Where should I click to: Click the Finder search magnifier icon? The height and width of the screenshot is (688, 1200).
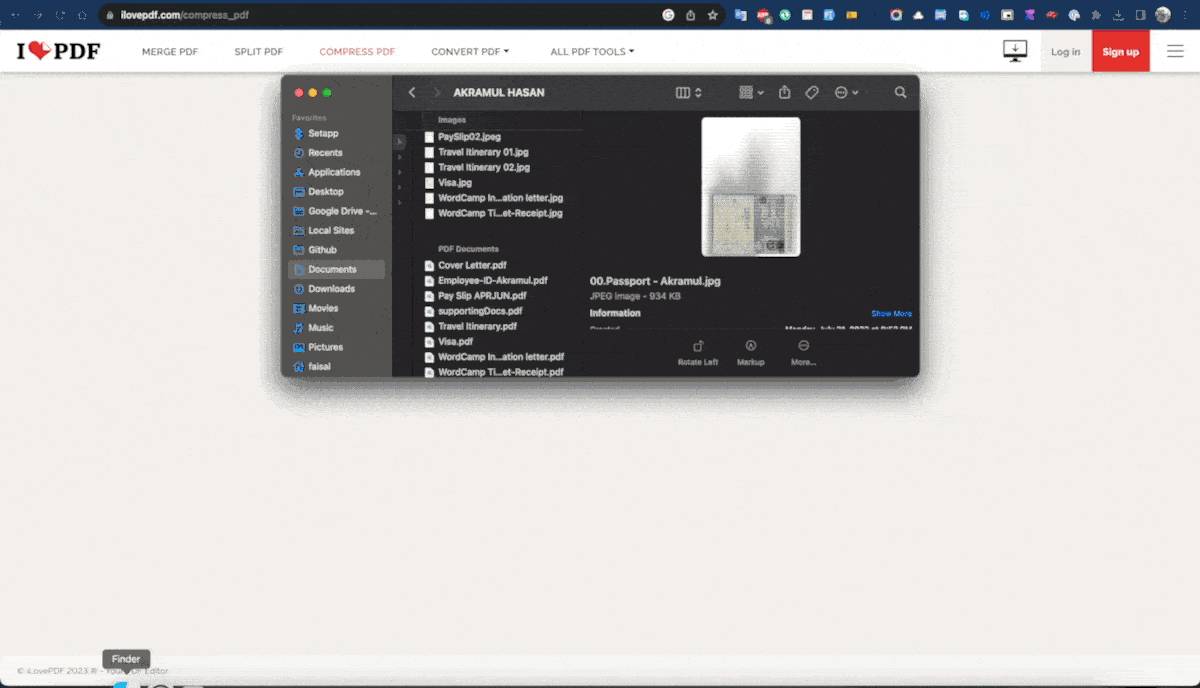(901, 93)
